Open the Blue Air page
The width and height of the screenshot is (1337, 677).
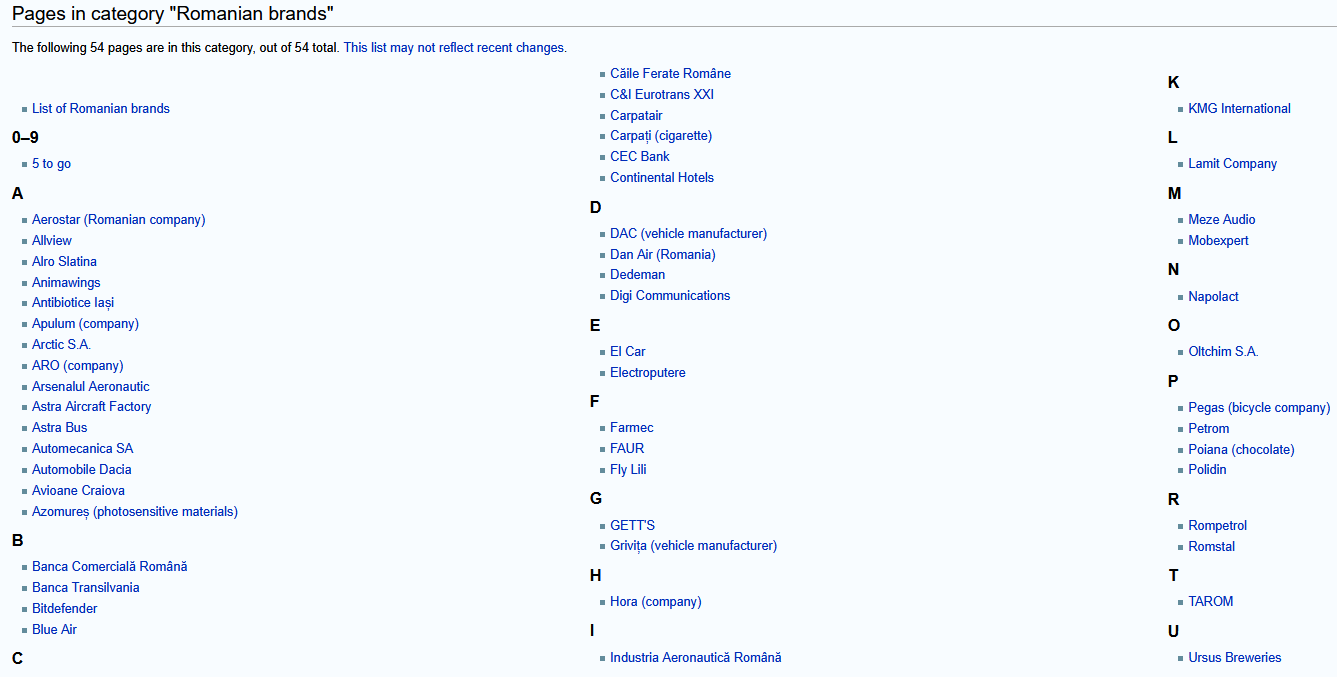(54, 629)
